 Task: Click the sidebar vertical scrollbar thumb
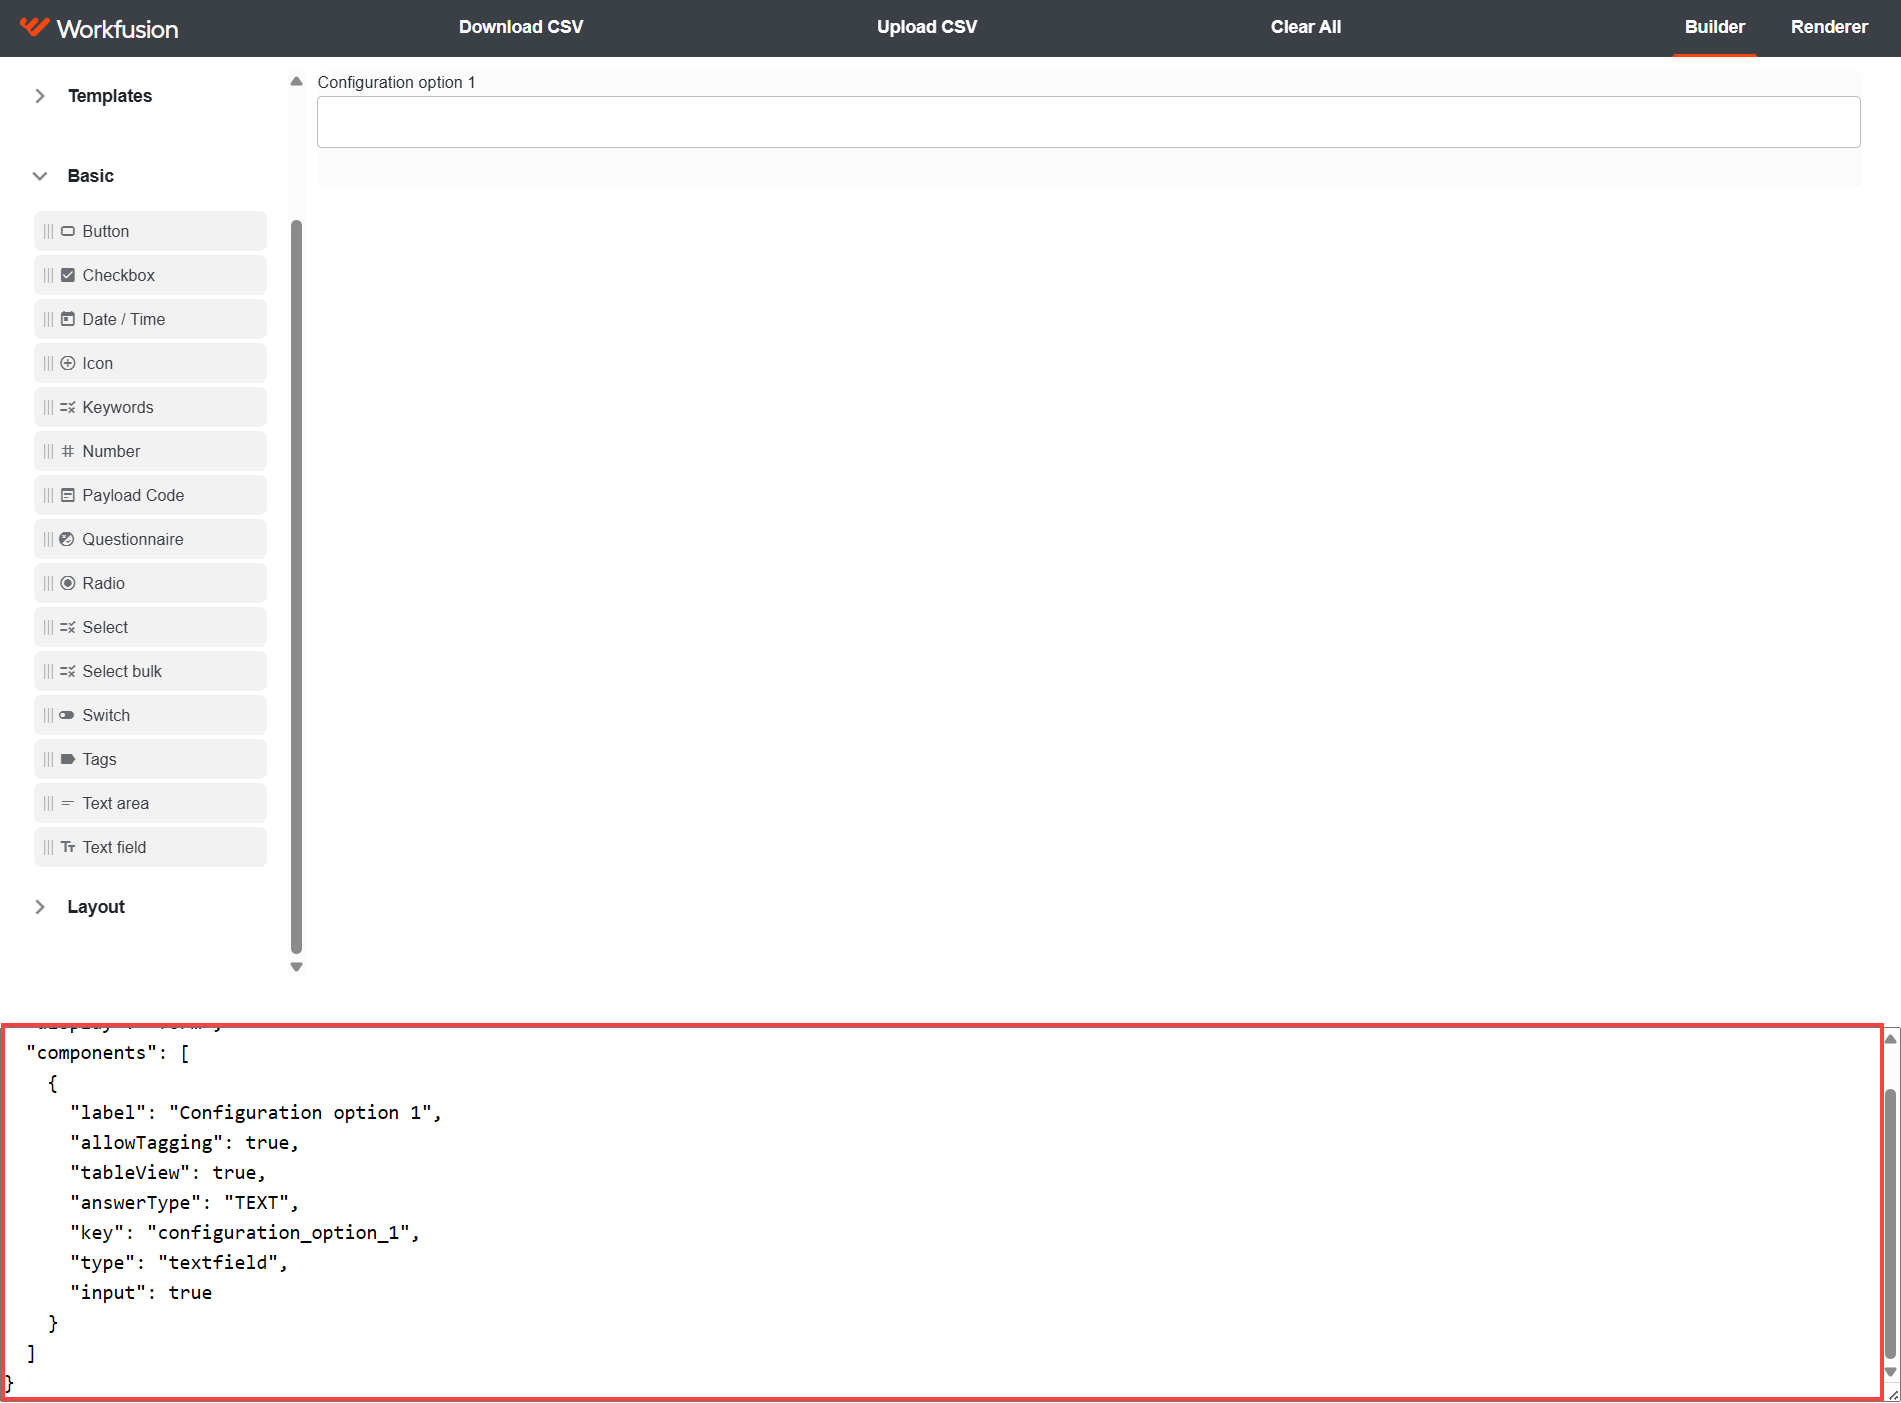tap(296, 587)
